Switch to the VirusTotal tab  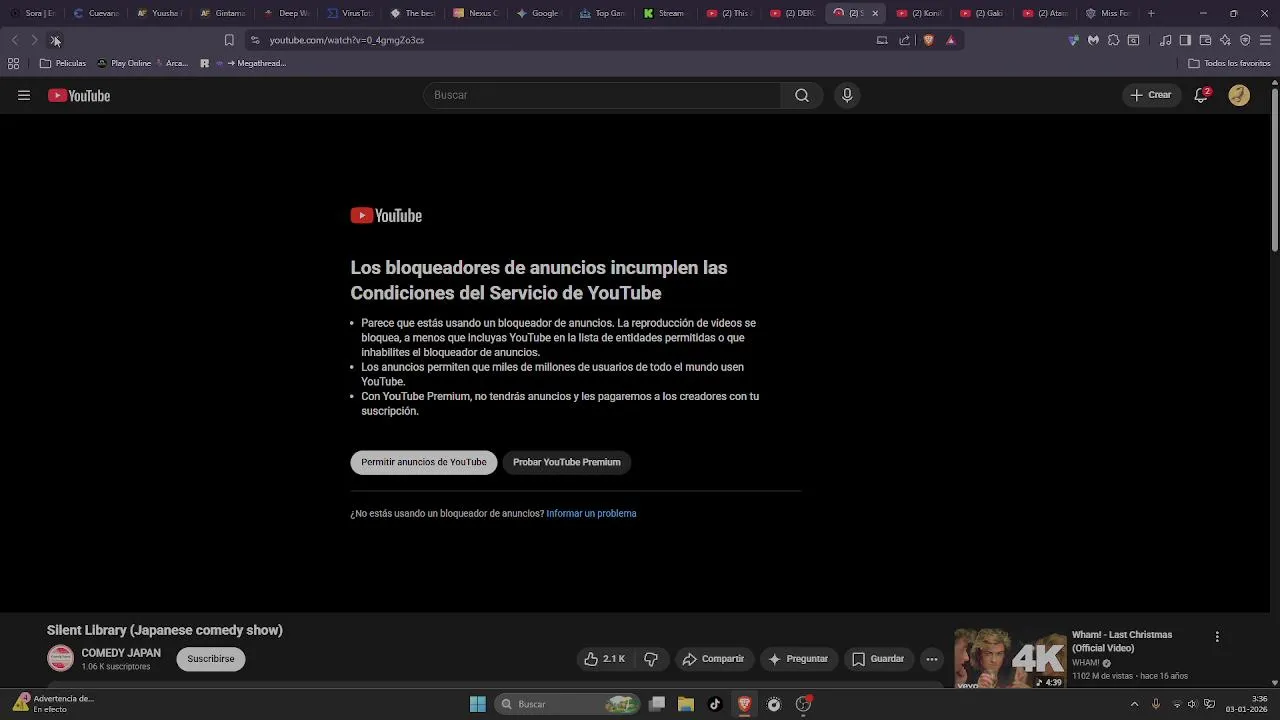[x=350, y=13]
